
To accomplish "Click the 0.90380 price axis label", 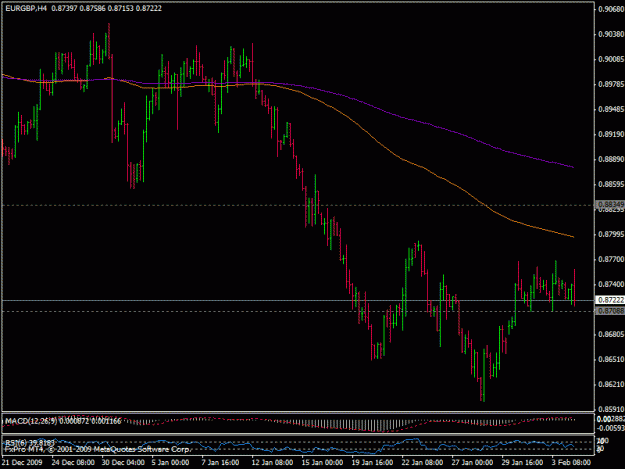I will [x=611, y=34].
